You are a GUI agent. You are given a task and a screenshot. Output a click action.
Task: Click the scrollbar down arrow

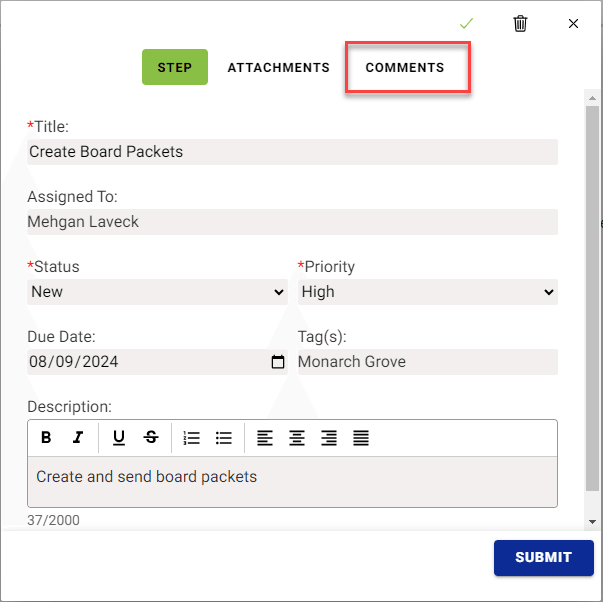click(x=592, y=522)
